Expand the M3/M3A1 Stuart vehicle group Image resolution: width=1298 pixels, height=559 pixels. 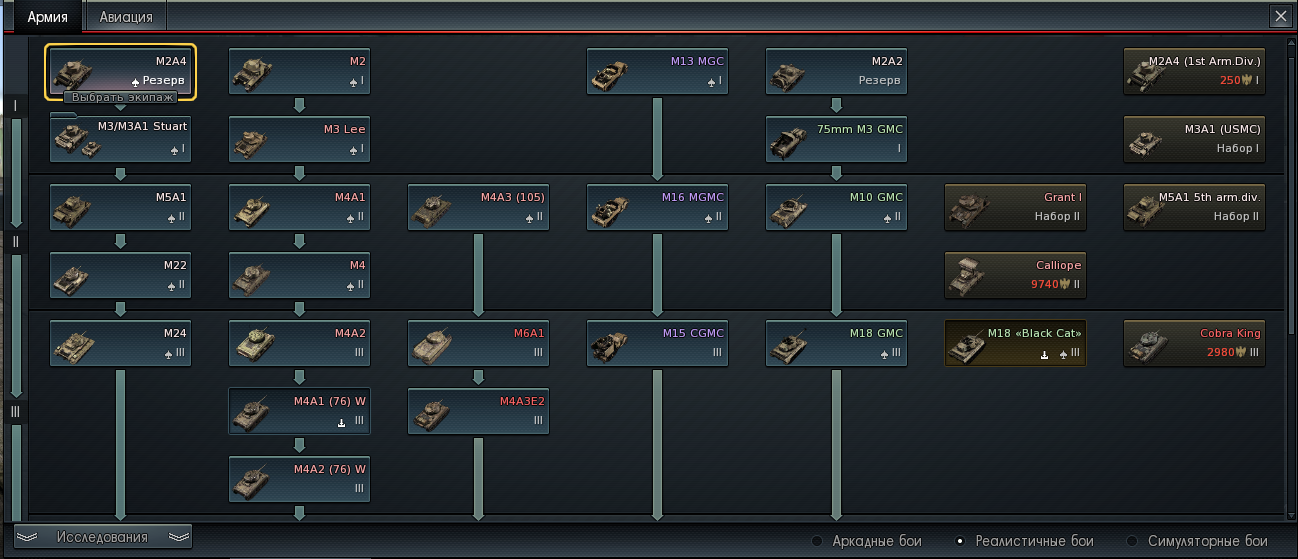click(x=120, y=138)
